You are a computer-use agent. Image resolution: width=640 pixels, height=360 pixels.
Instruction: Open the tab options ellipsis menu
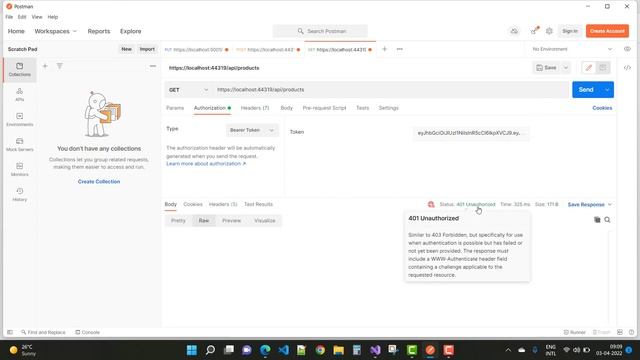click(400, 49)
